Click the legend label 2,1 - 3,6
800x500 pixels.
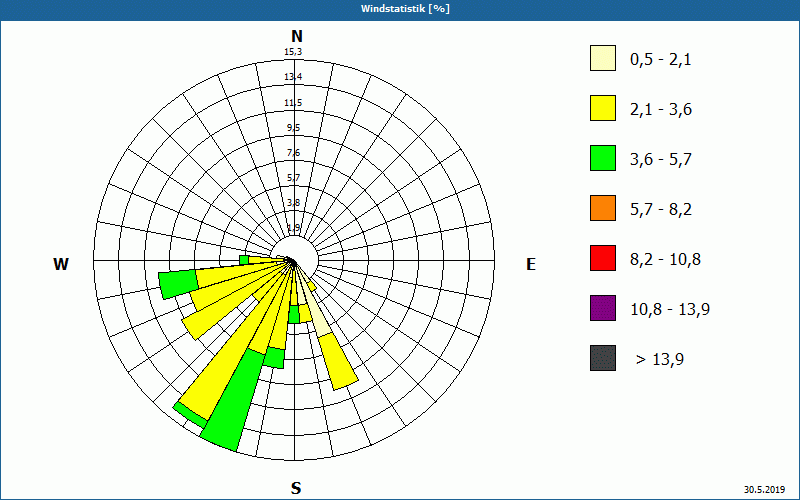click(x=661, y=110)
